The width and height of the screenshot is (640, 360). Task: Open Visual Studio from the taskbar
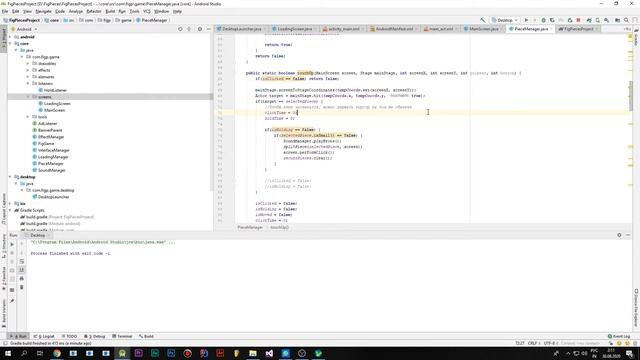coord(269,353)
